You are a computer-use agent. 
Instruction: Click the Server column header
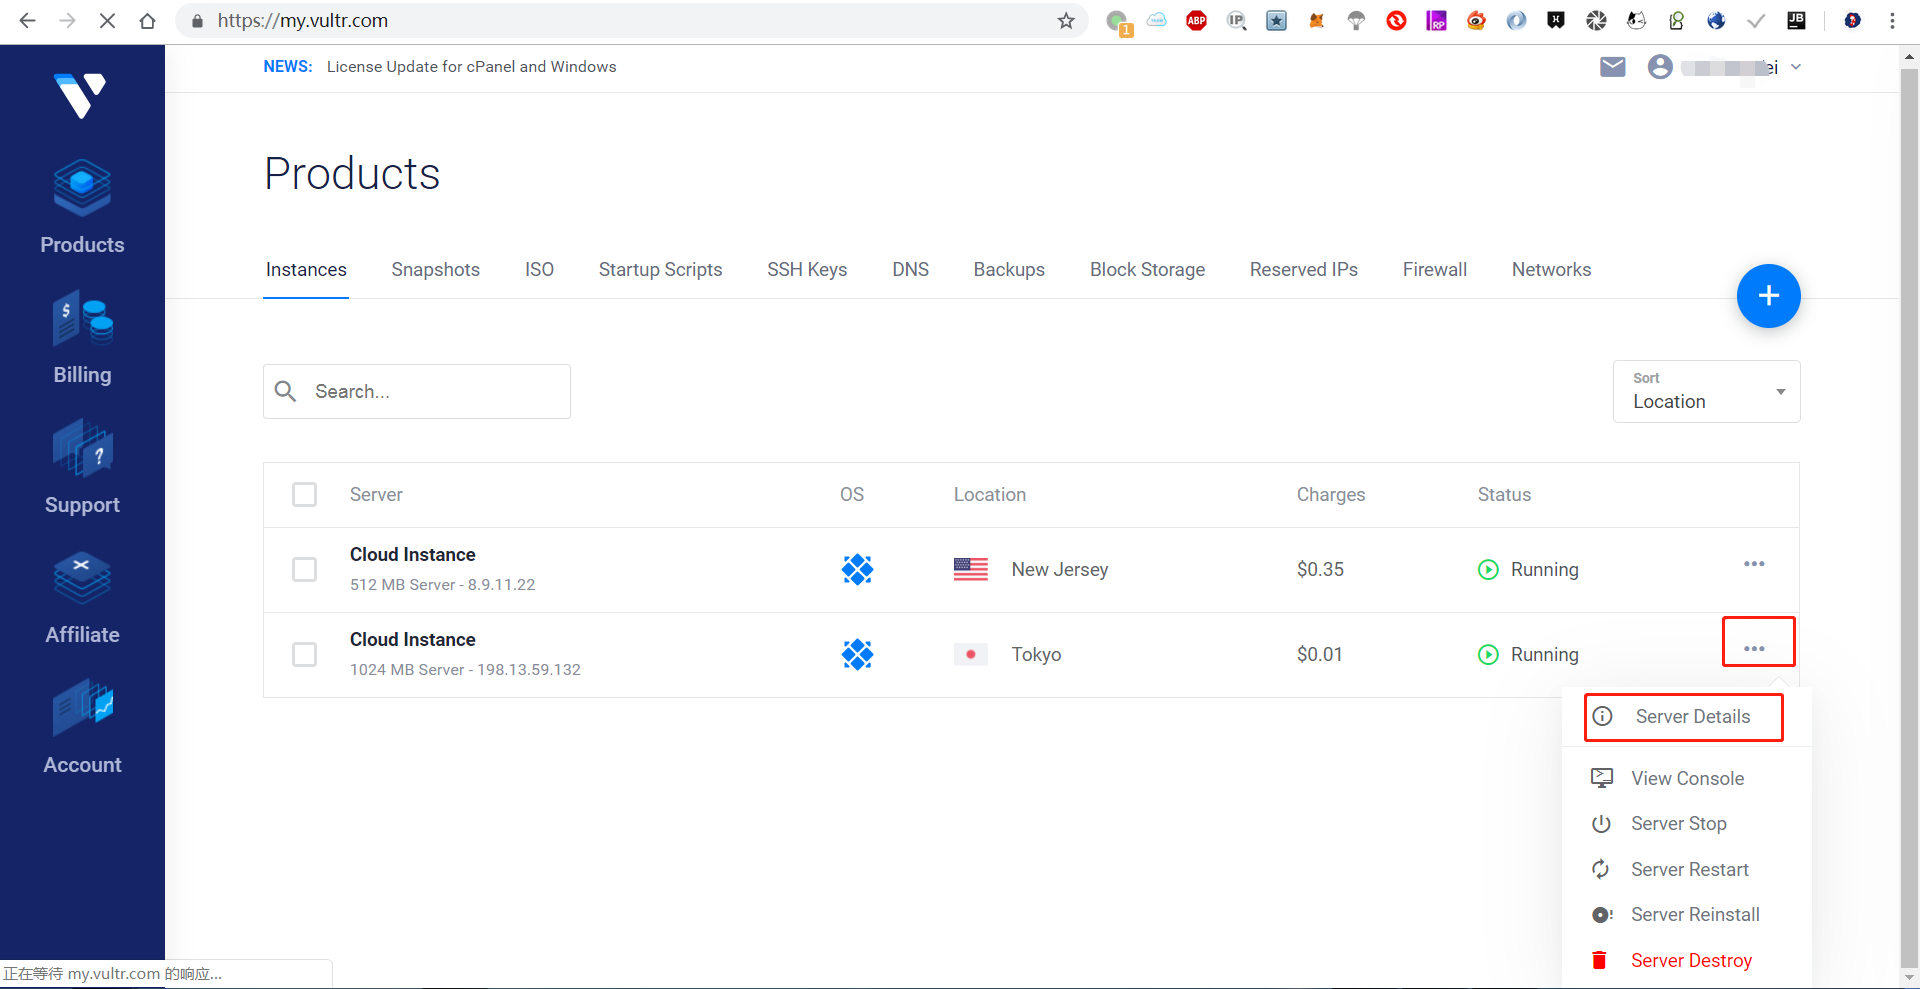click(376, 495)
